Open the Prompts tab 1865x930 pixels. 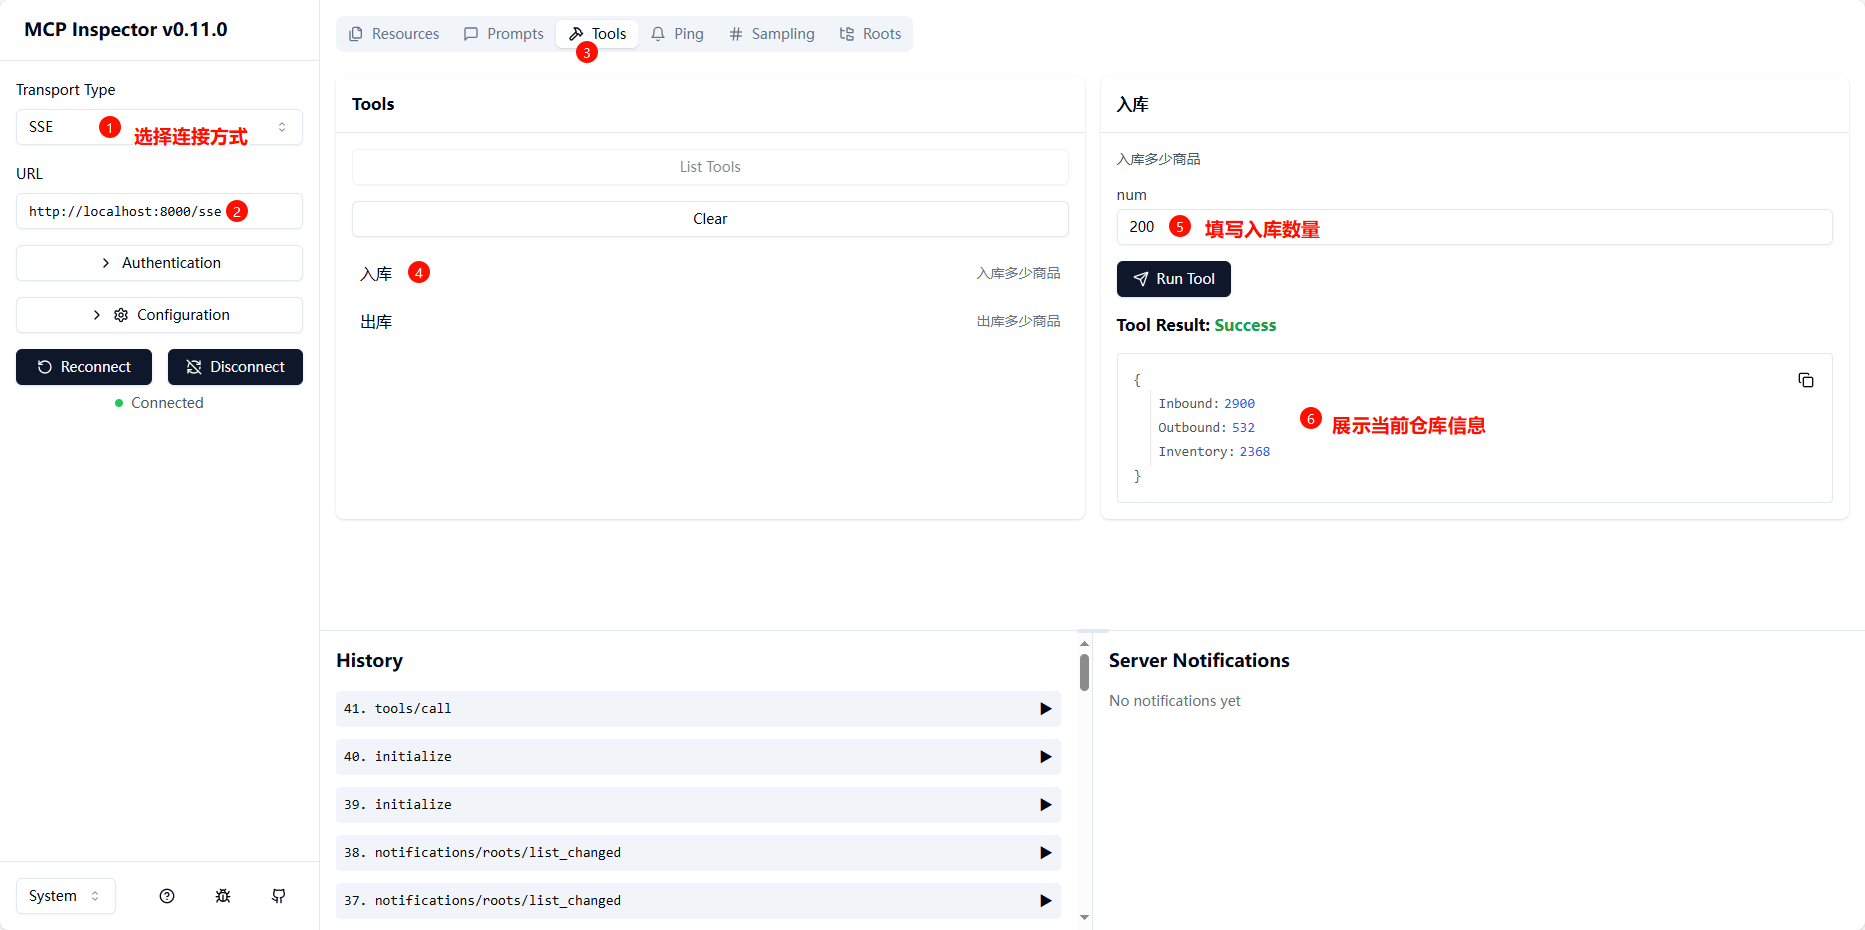tap(504, 34)
